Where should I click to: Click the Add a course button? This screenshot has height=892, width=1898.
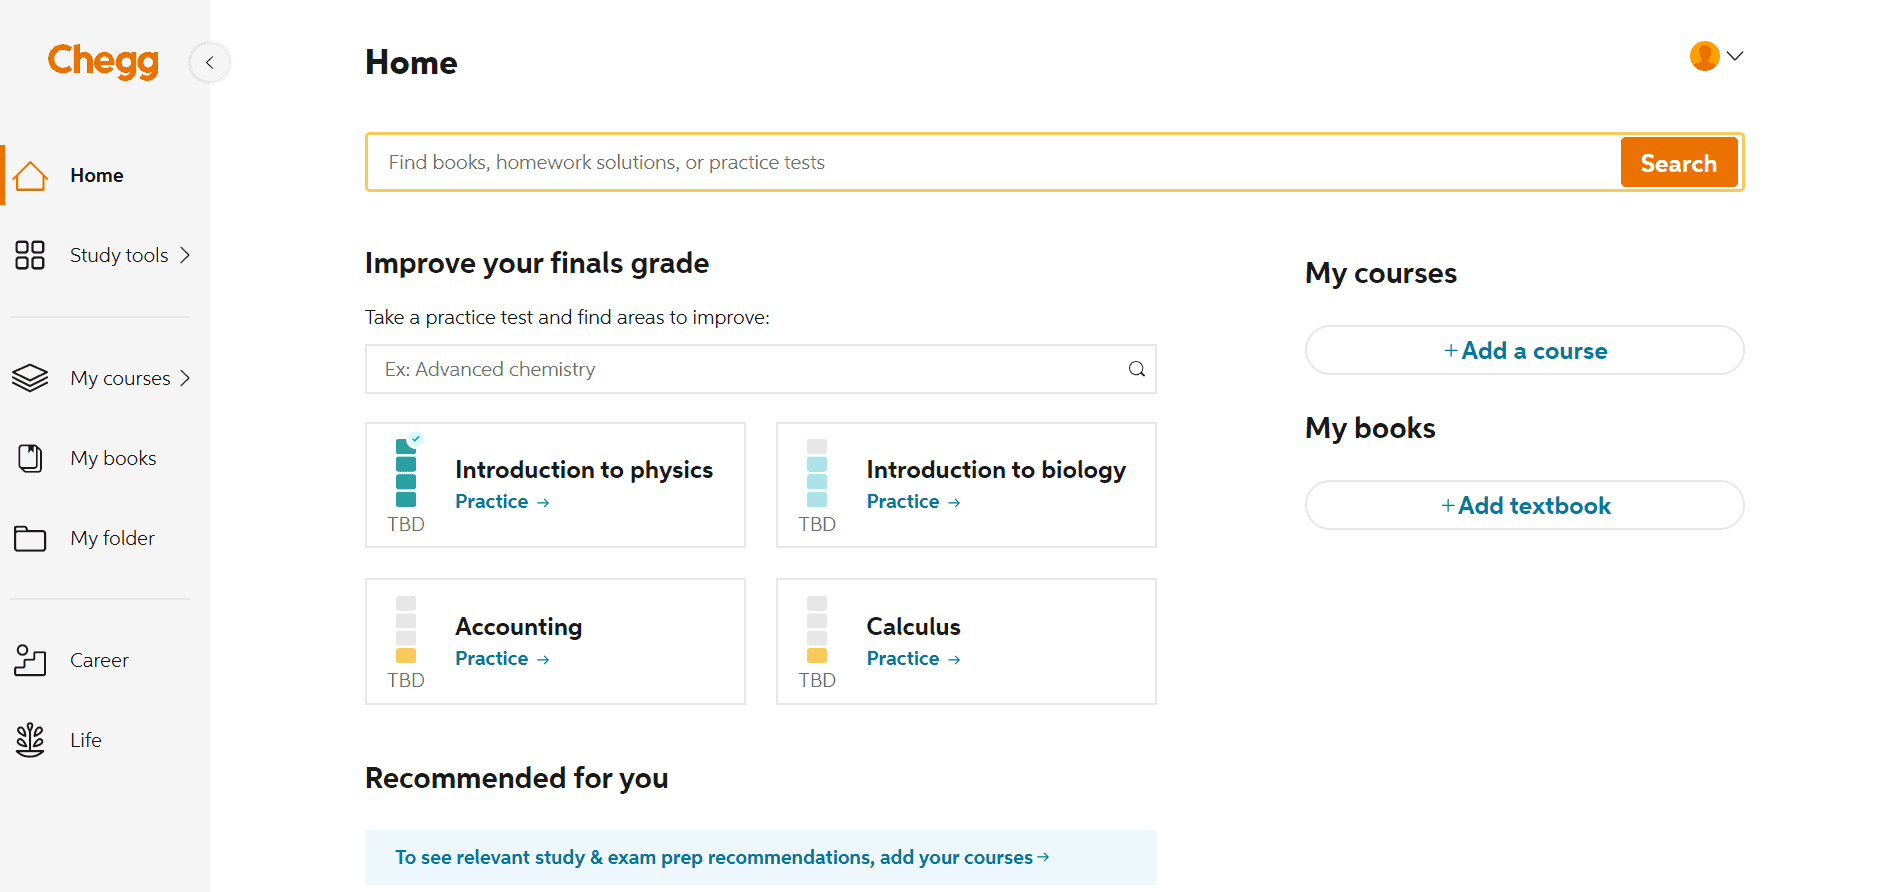(x=1524, y=351)
